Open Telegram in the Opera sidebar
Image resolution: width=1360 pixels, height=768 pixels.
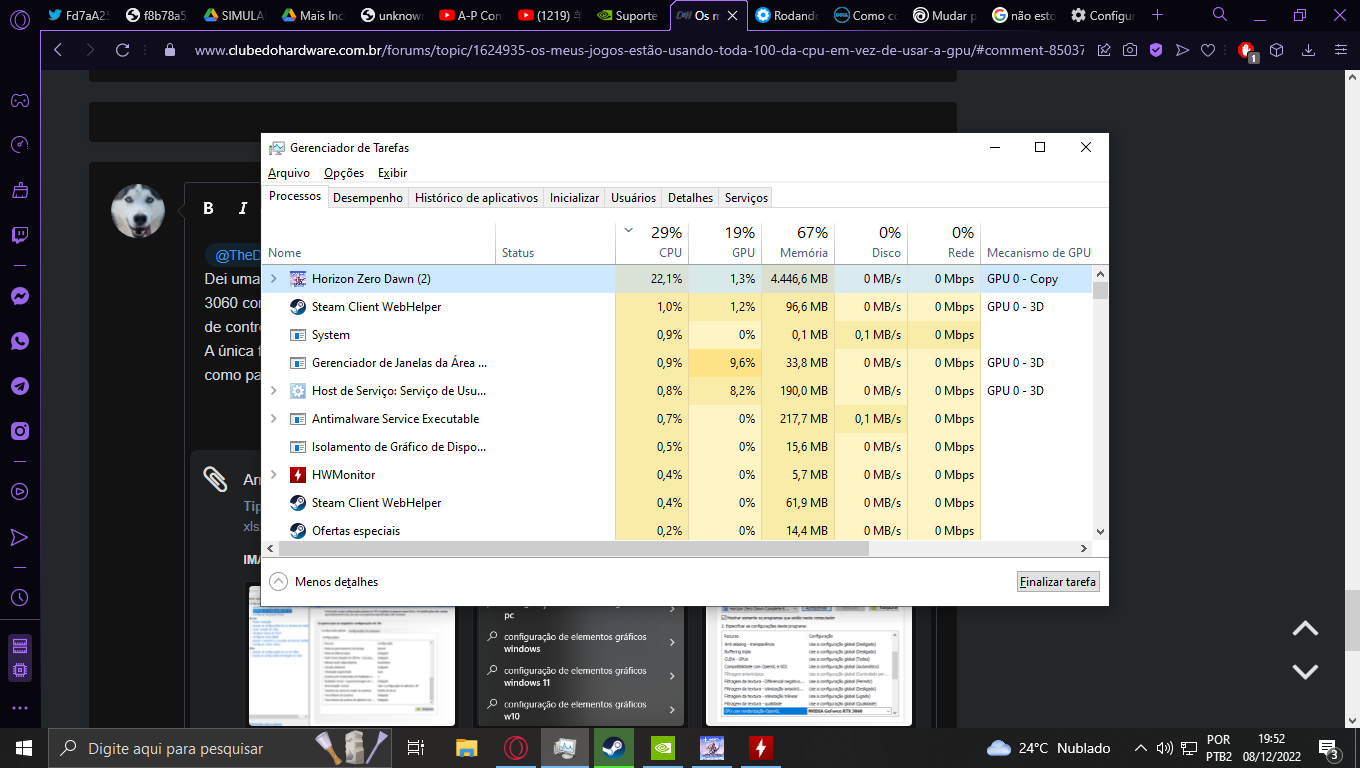(x=19, y=386)
